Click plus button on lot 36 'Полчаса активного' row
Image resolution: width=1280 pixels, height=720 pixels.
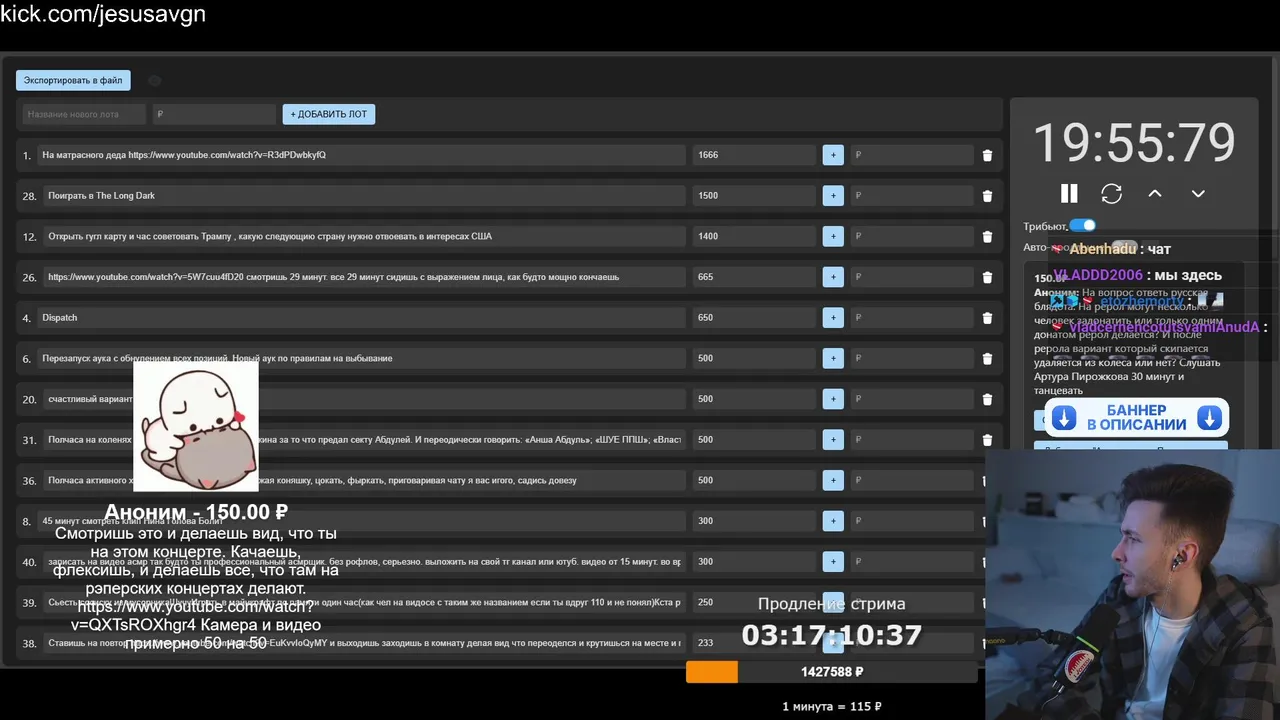coord(833,480)
